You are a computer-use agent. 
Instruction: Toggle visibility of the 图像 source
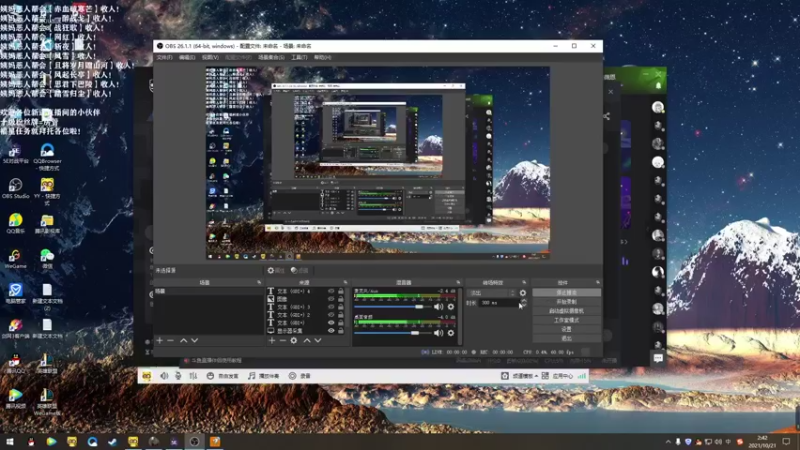point(331,299)
